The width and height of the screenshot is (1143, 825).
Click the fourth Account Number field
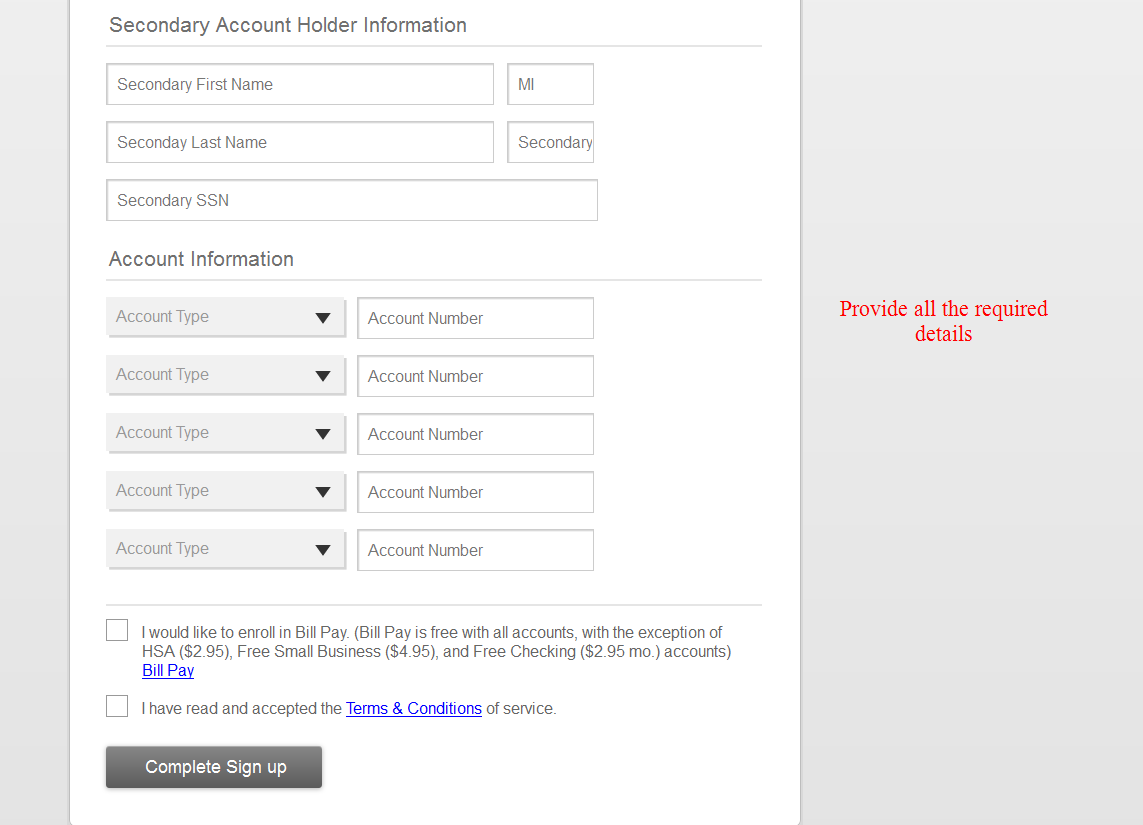click(475, 492)
